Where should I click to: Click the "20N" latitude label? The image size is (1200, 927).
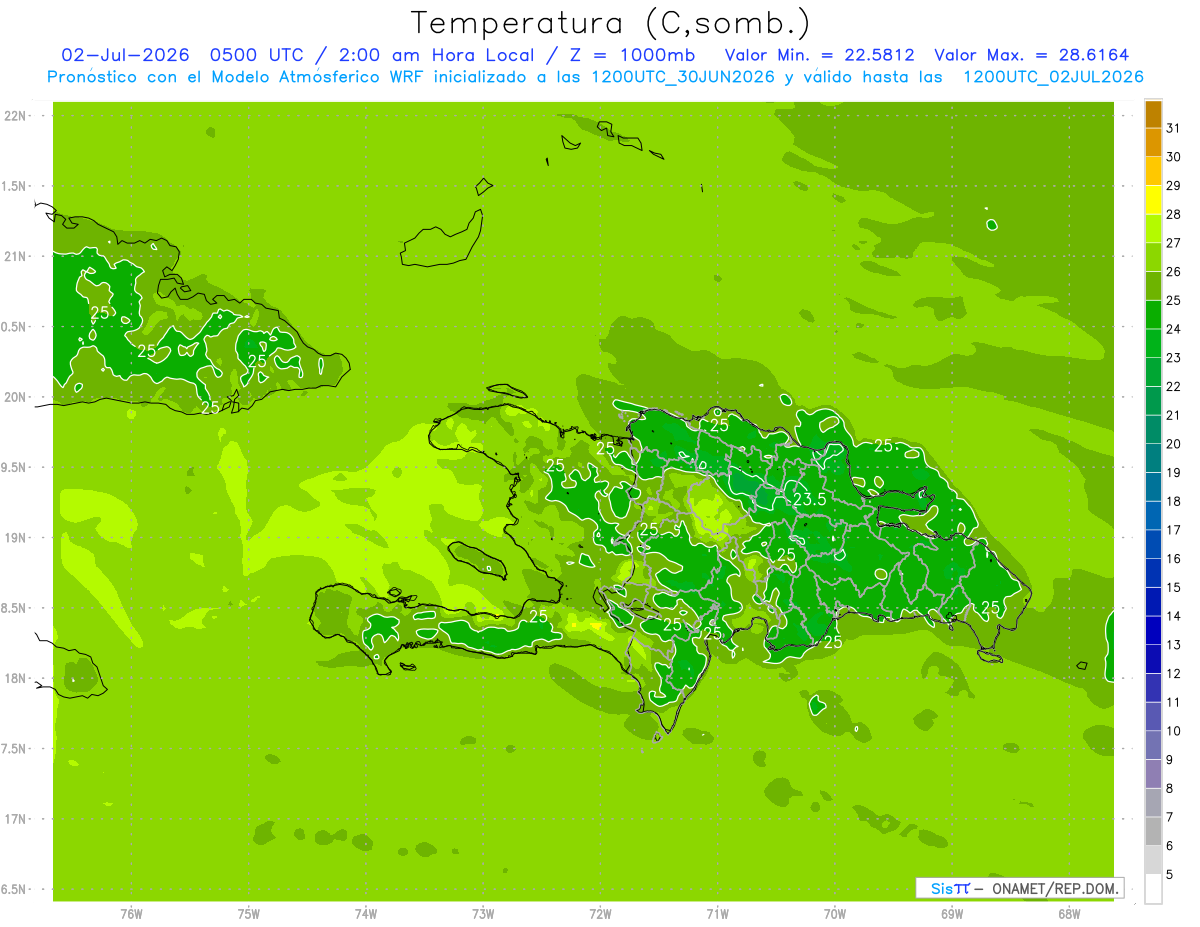pos(14,397)
